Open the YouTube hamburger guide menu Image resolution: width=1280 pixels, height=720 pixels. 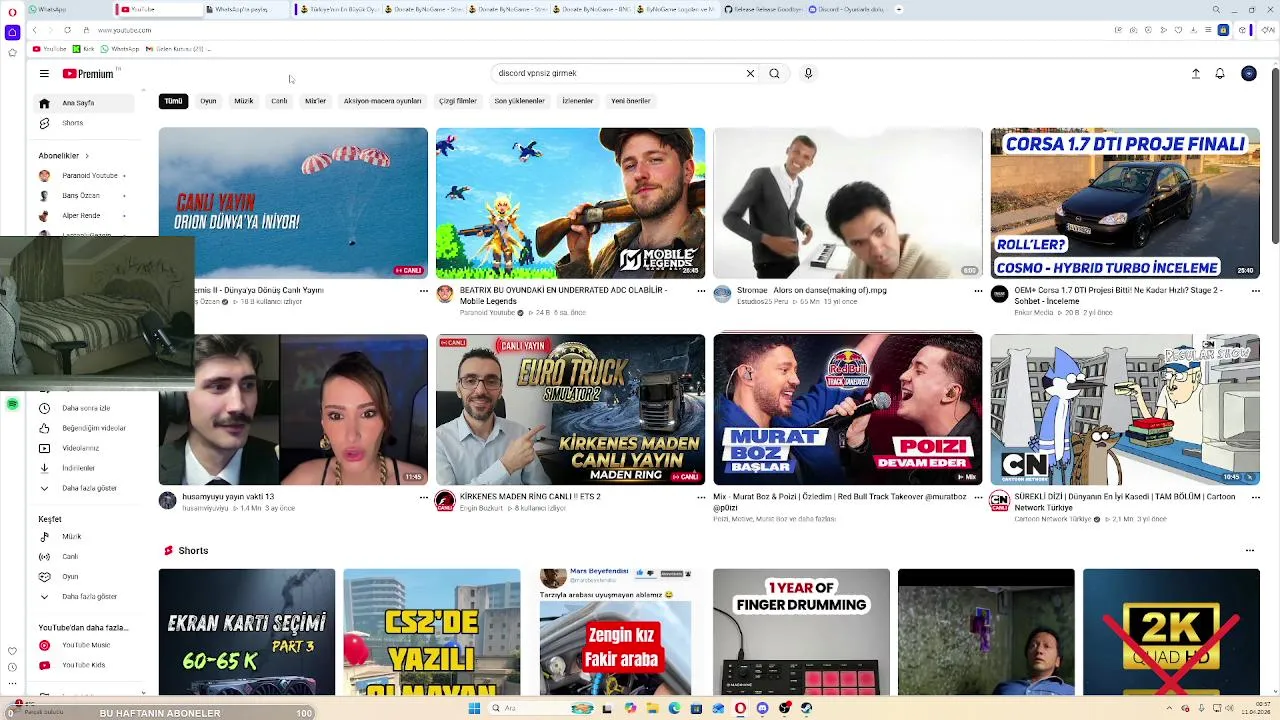pyautogui.click(x=44, y=73)
